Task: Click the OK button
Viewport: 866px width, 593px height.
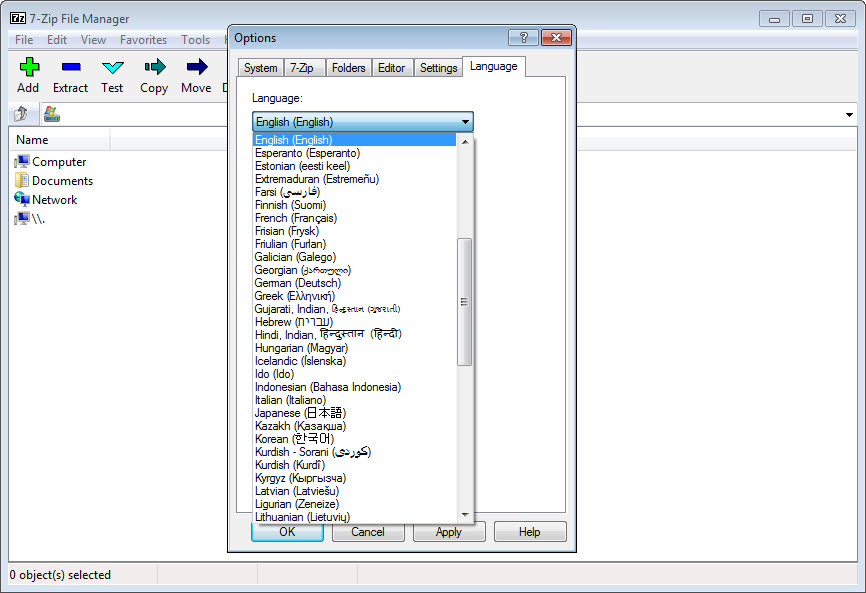Action: 287,532
